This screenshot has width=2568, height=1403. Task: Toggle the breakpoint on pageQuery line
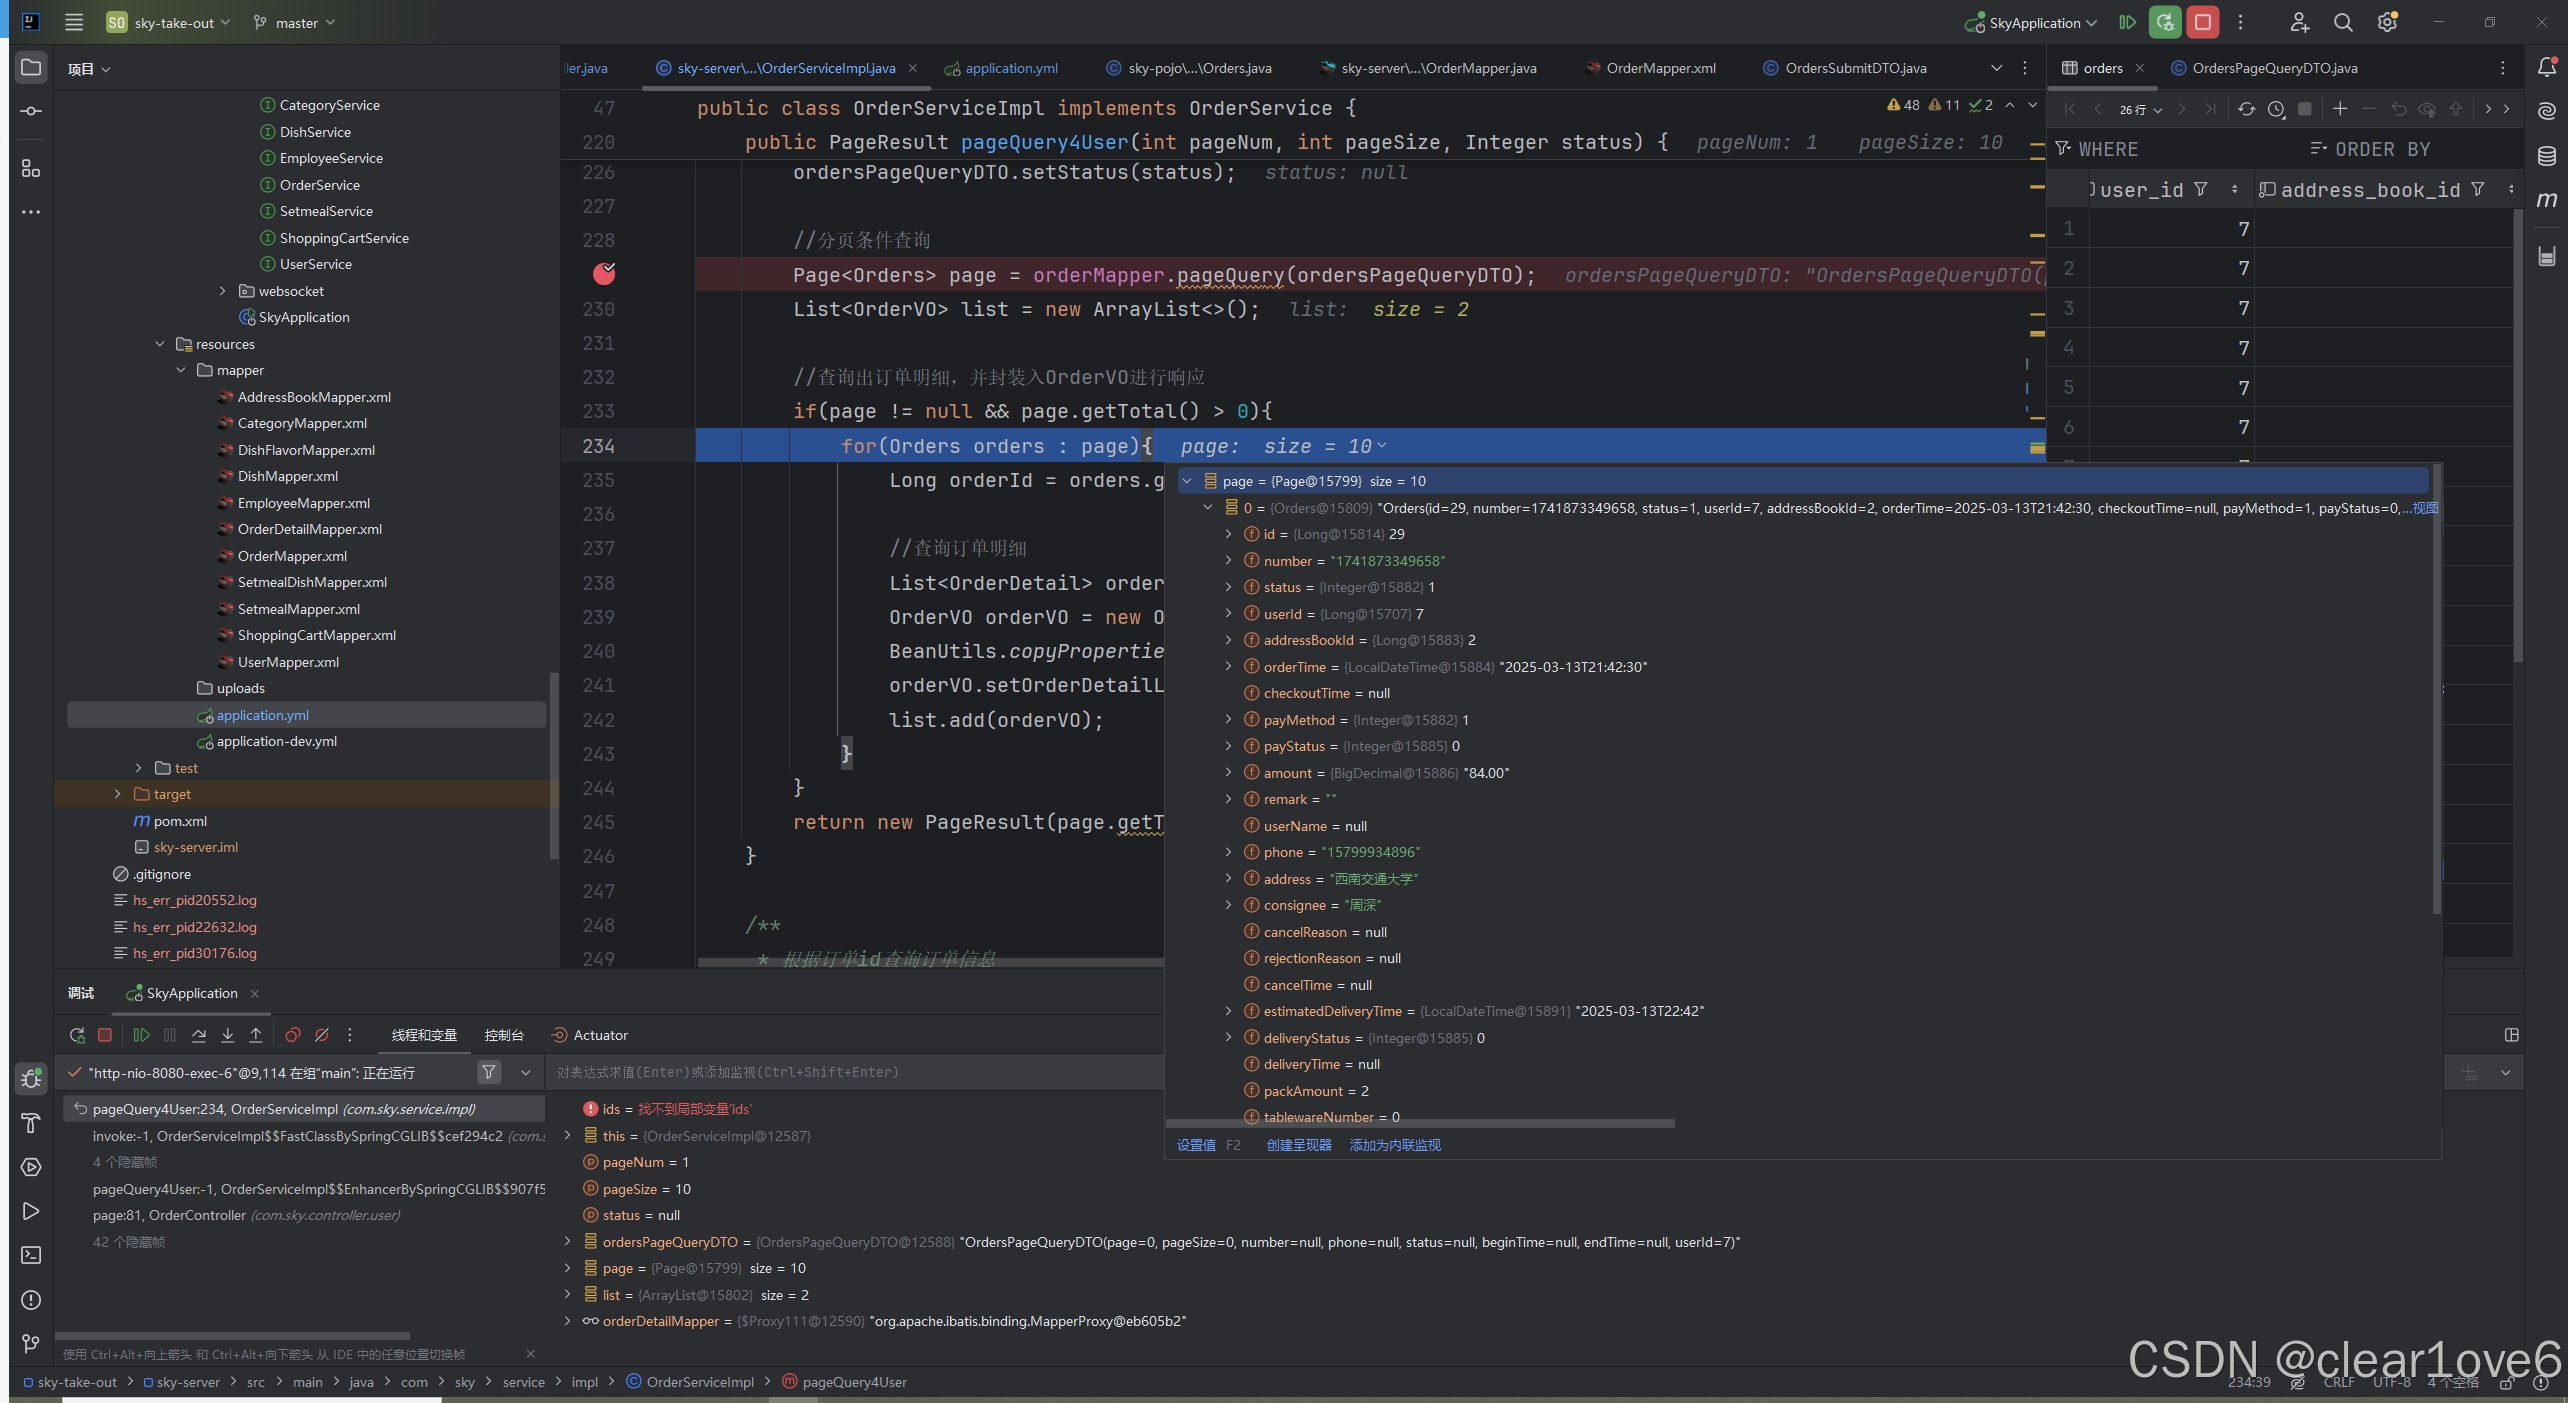coord(604,274)
